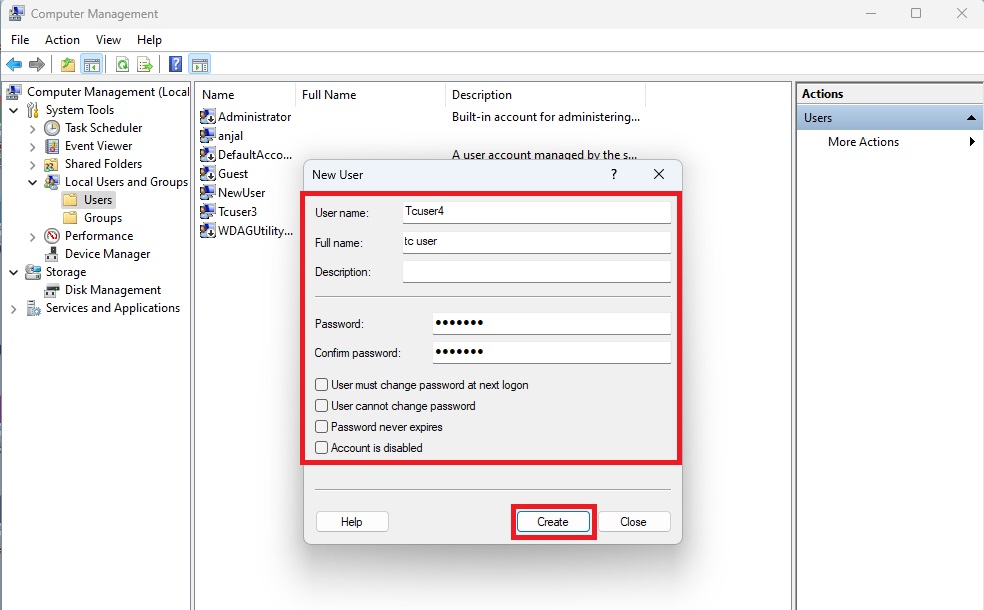Viewport: 984px width, 610px height.
Task: Tick the 'Account is disabled' checkbox
Action: tap(322, 448)
